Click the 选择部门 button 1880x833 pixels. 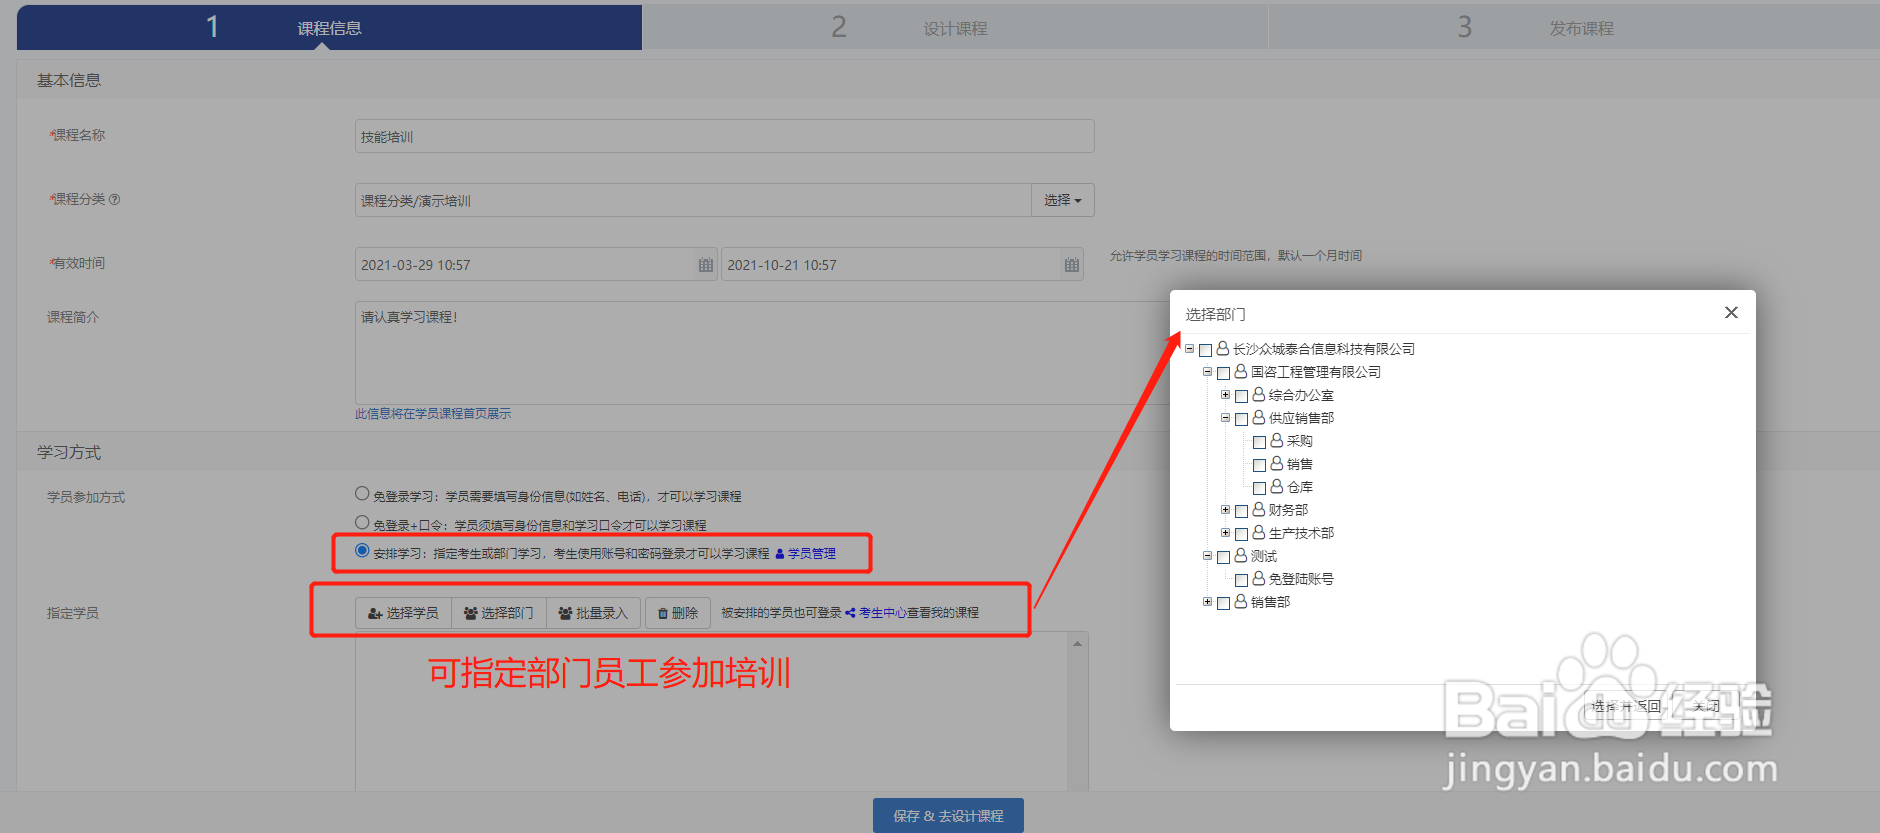[x=498, y=613]
